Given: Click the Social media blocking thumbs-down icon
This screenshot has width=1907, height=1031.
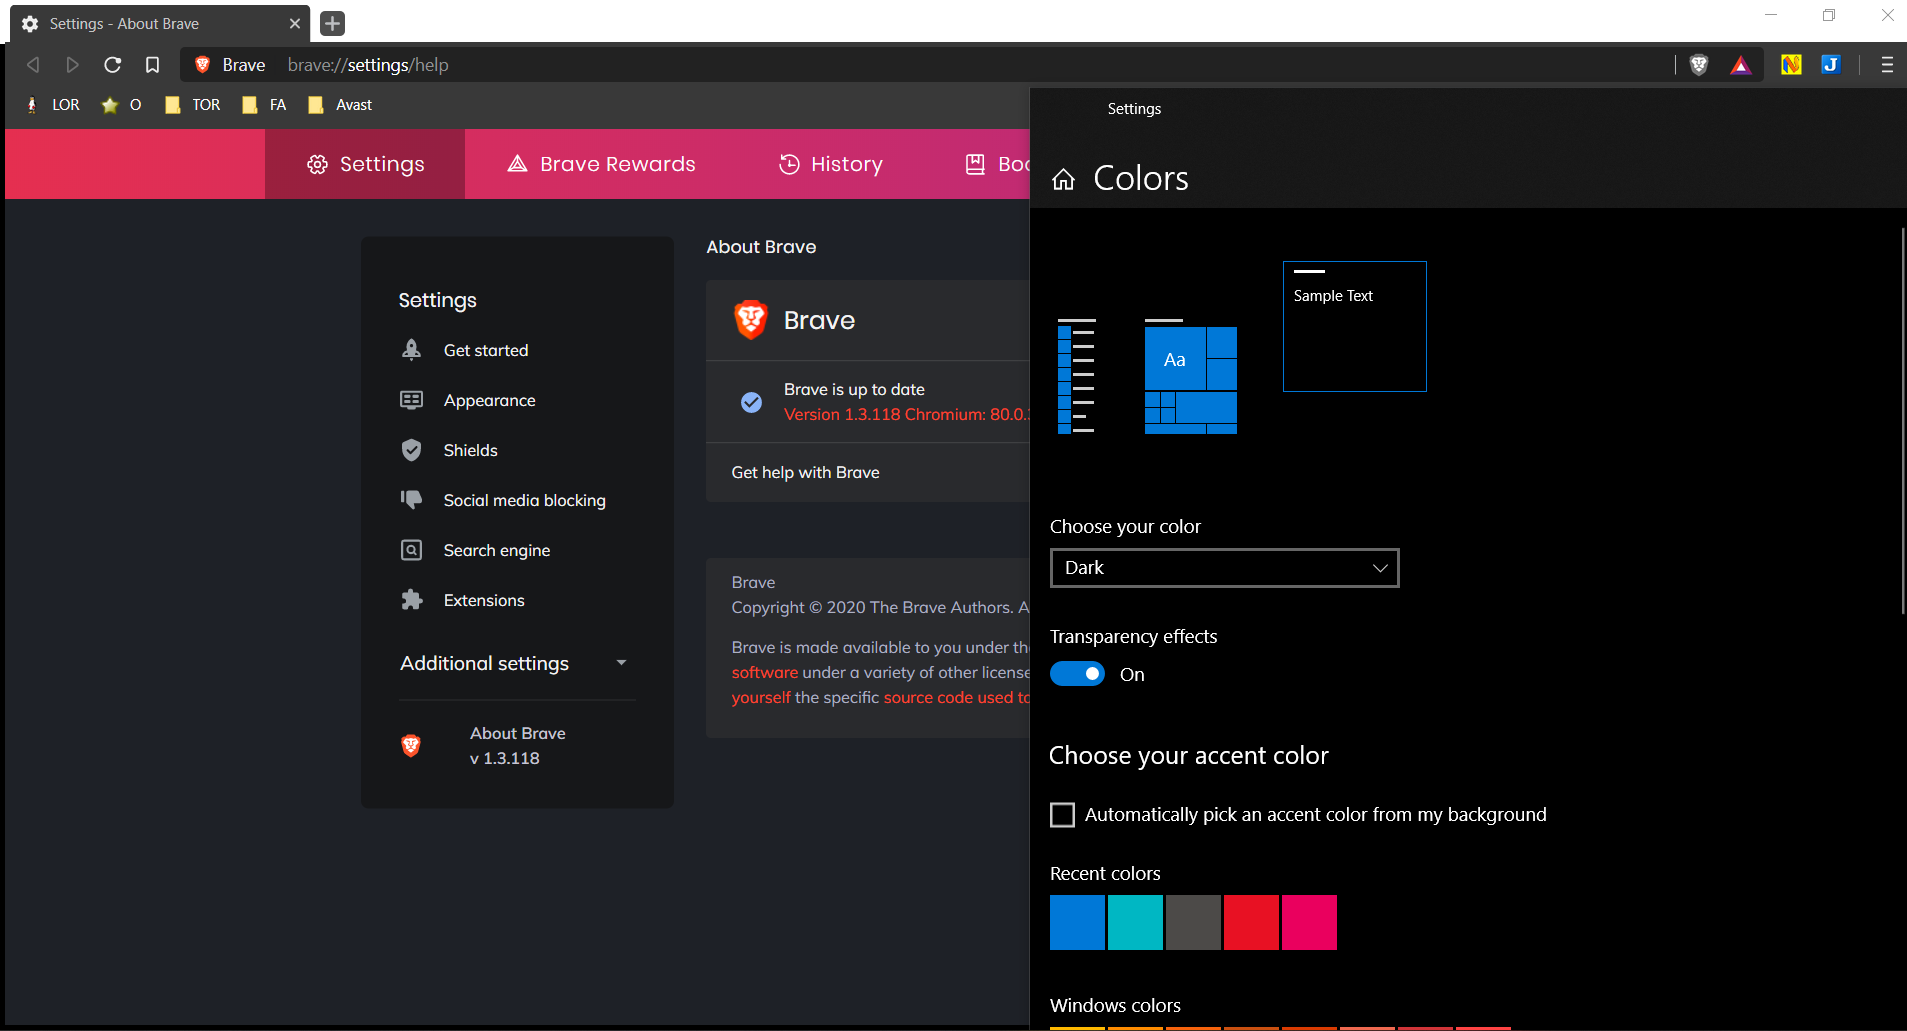Looking at the screenshot, I should tap(411, 499).
